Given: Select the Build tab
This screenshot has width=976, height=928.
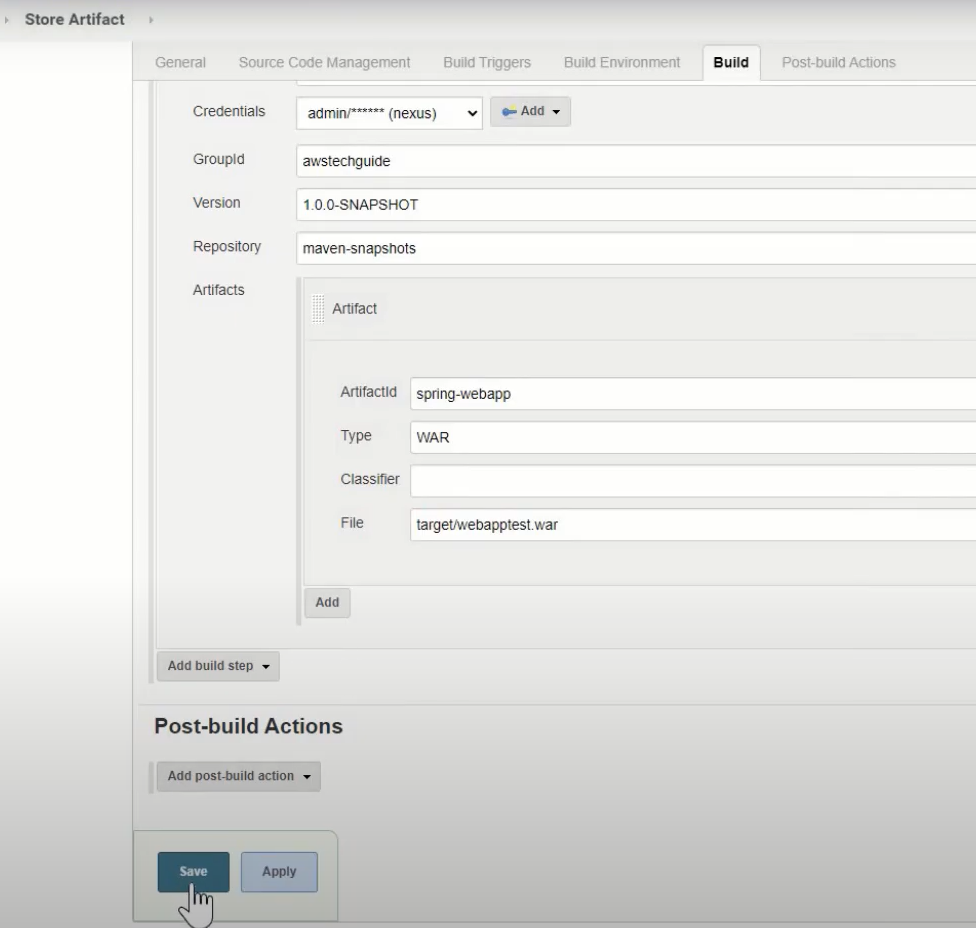Looking at the screenshot, I should pos(731,62).
